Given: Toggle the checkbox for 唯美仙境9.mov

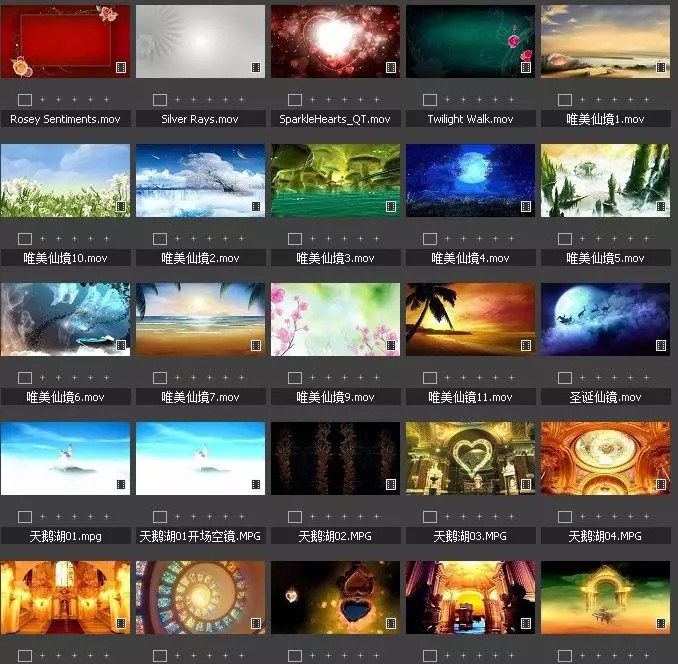Looking at the screenshot, I should pyautogui.click(x=295, y=378).
